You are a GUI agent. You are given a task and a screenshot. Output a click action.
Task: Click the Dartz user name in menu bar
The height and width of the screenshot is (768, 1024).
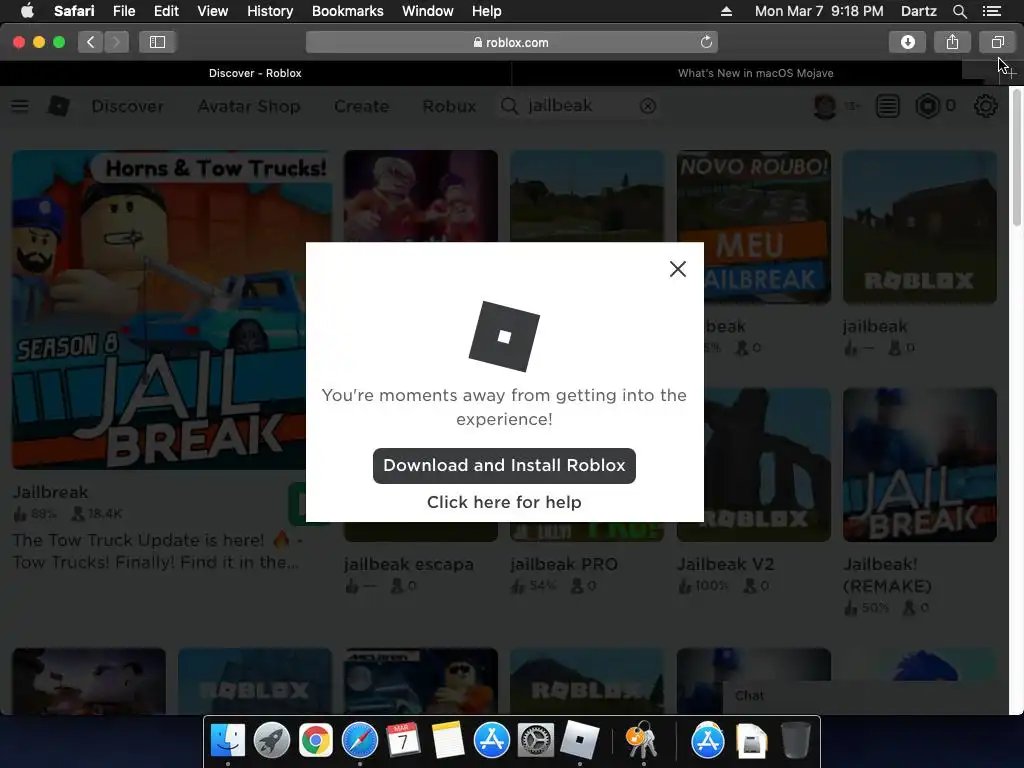point(918,11)
